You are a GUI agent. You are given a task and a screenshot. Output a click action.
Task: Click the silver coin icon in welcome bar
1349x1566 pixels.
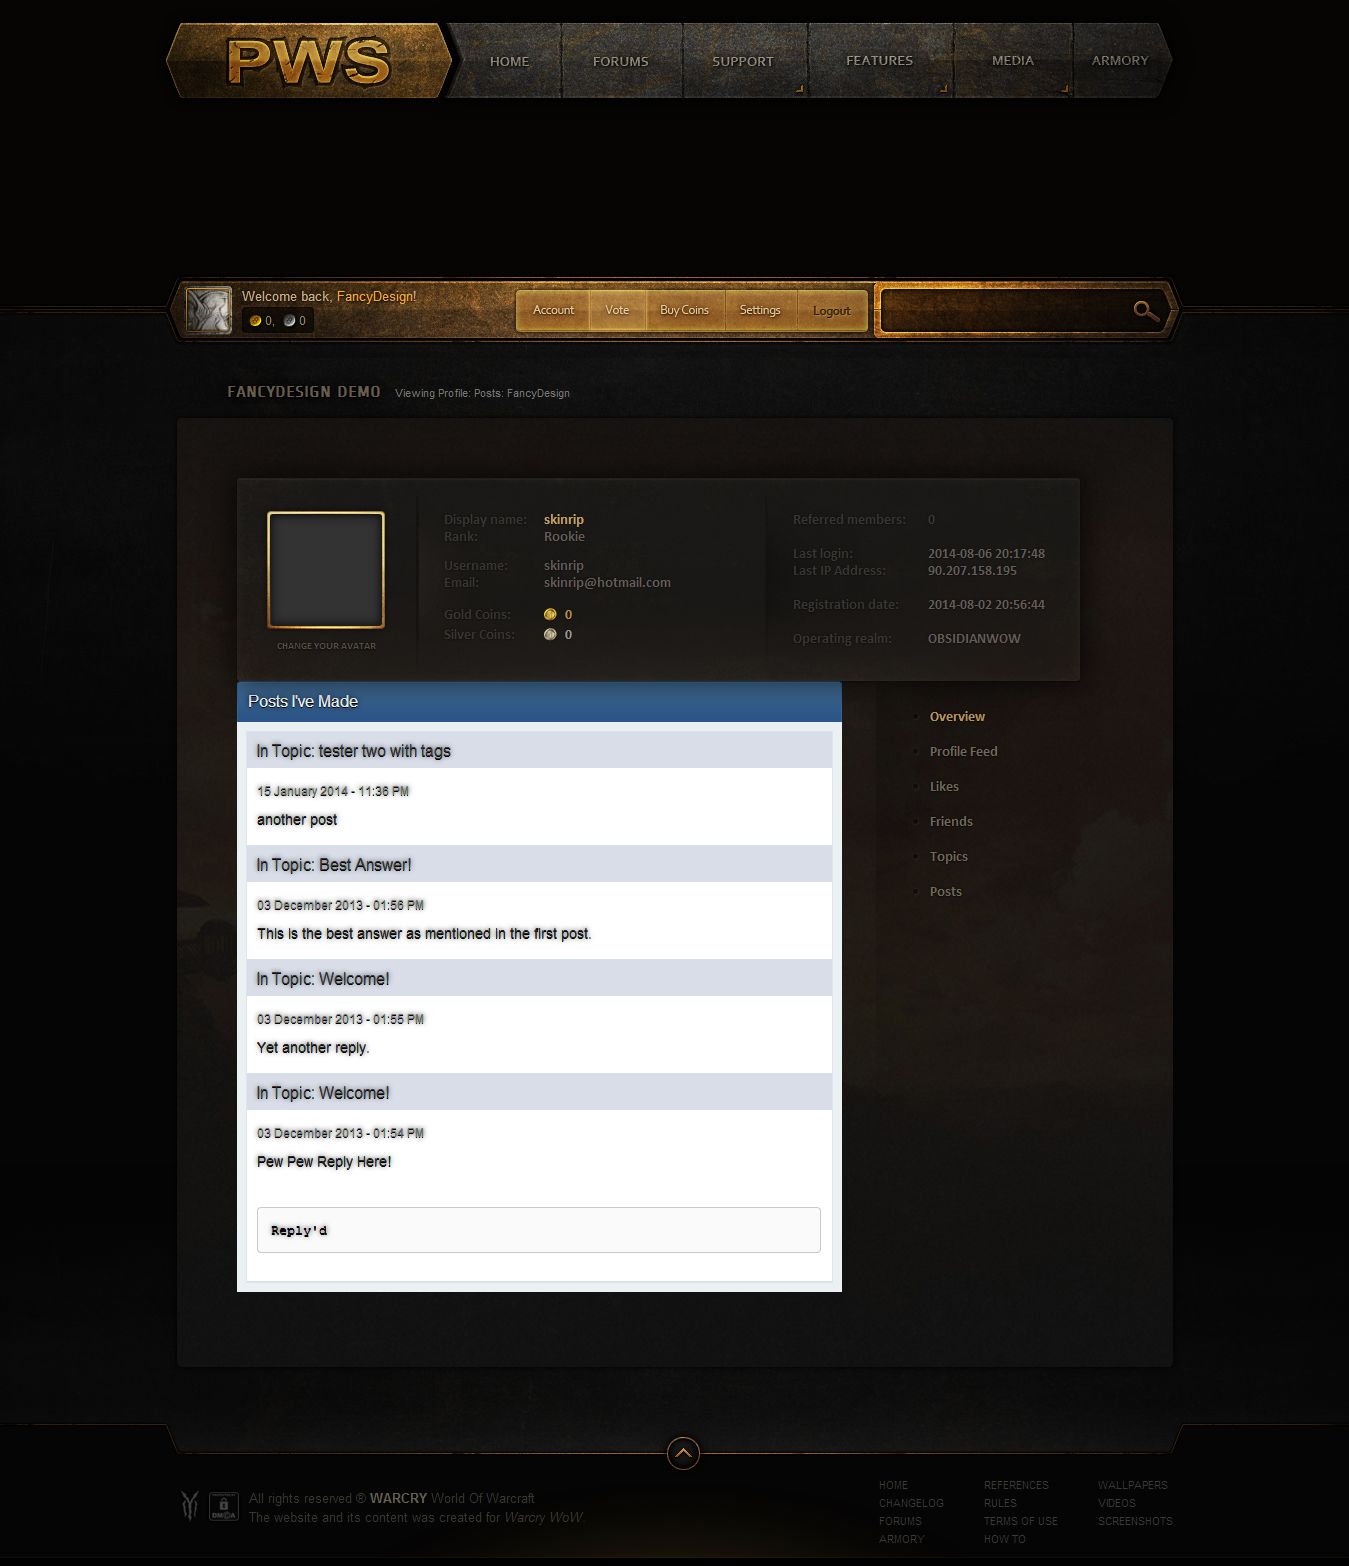pos(289,321)
